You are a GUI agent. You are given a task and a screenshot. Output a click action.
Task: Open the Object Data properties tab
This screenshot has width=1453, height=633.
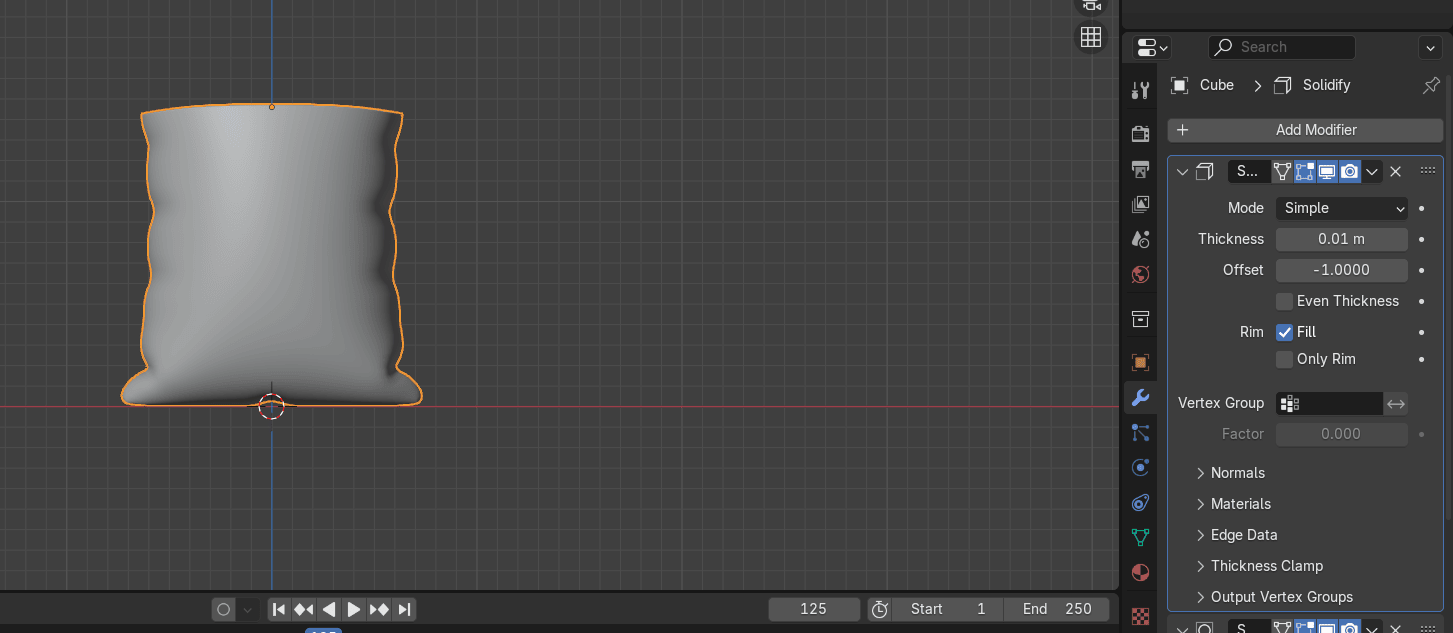pyautogui.click(x=1140, y=537)
